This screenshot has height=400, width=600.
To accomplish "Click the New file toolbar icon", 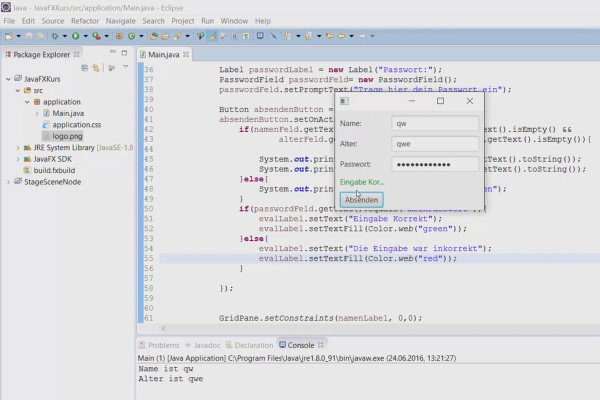I will click(x=8, y=36).
